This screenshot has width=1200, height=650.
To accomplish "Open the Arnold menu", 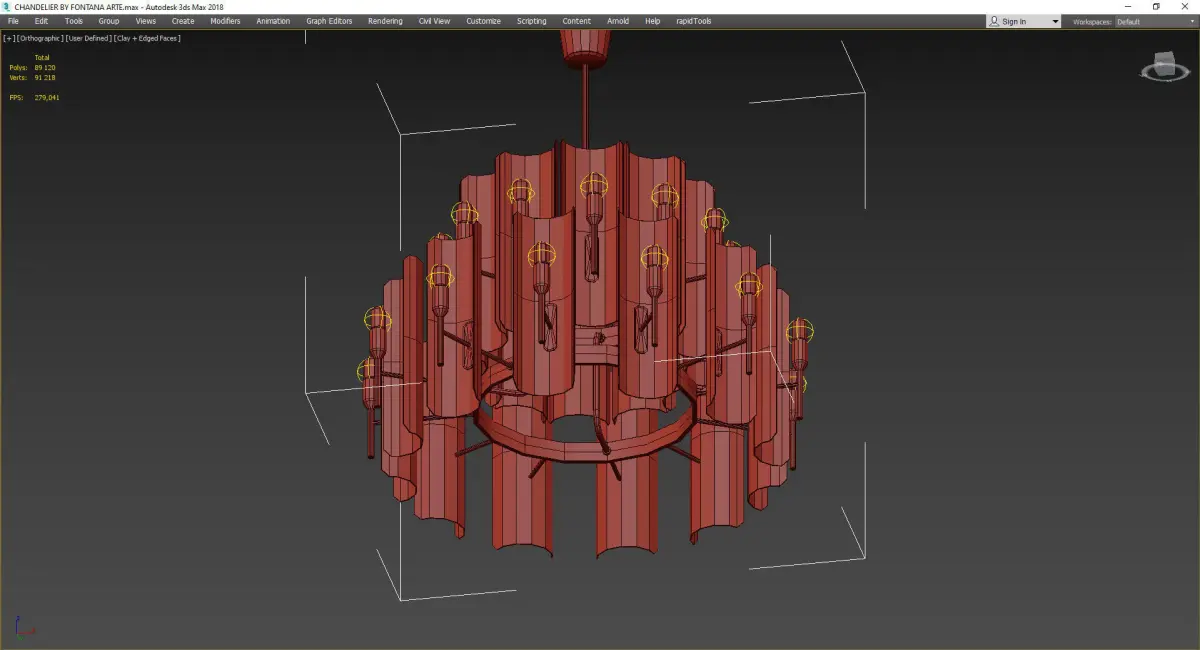I will [618, 21].
